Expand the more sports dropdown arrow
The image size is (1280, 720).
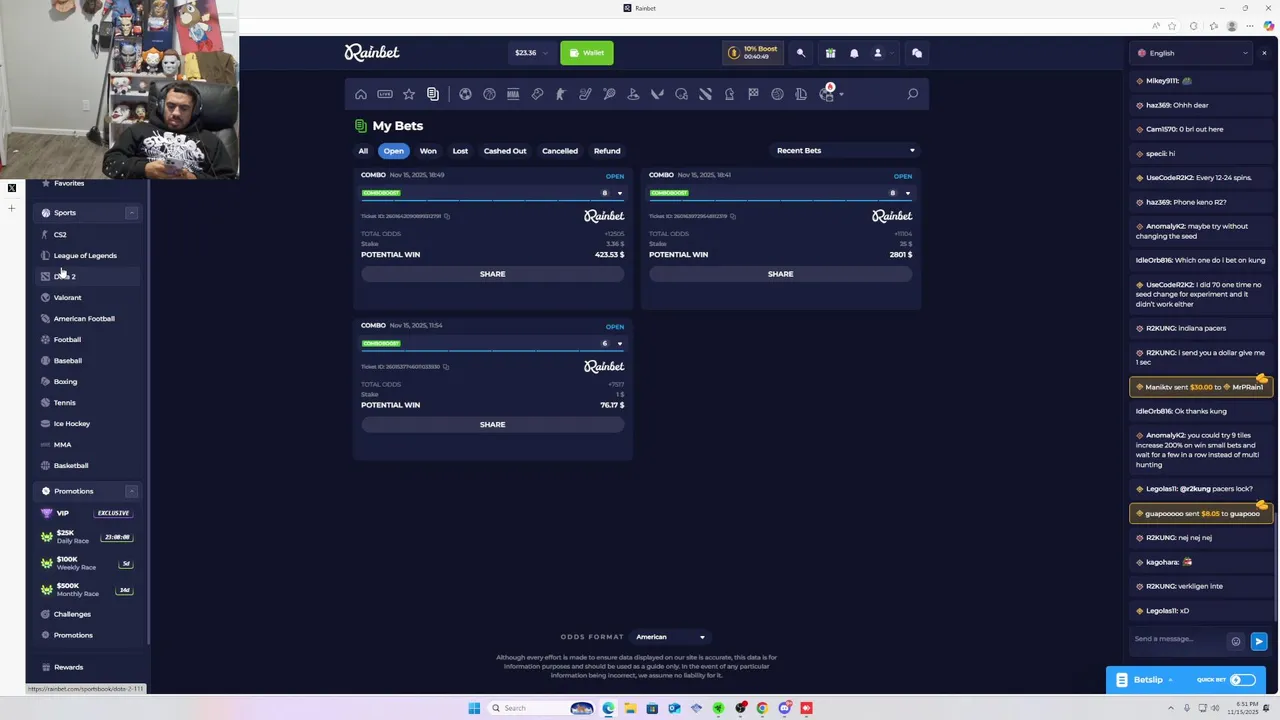tap(841, 94)
